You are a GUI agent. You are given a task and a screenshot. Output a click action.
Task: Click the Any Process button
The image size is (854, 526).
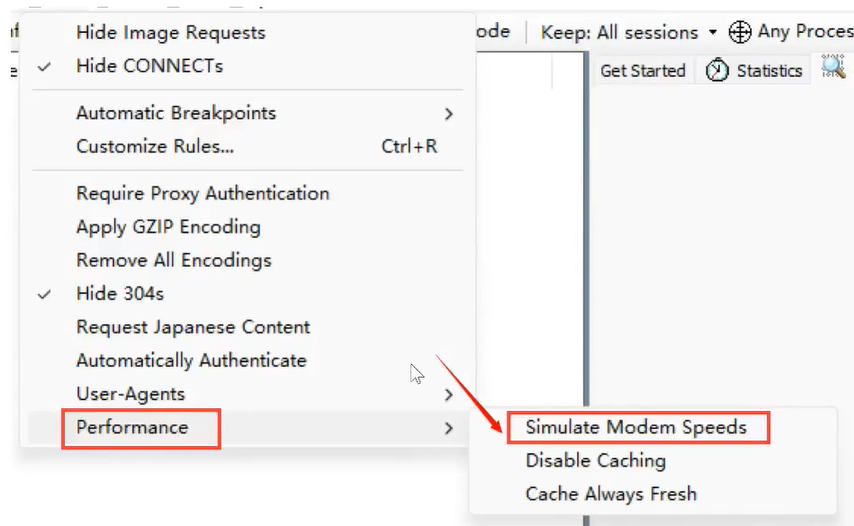(x=791, y=32)
